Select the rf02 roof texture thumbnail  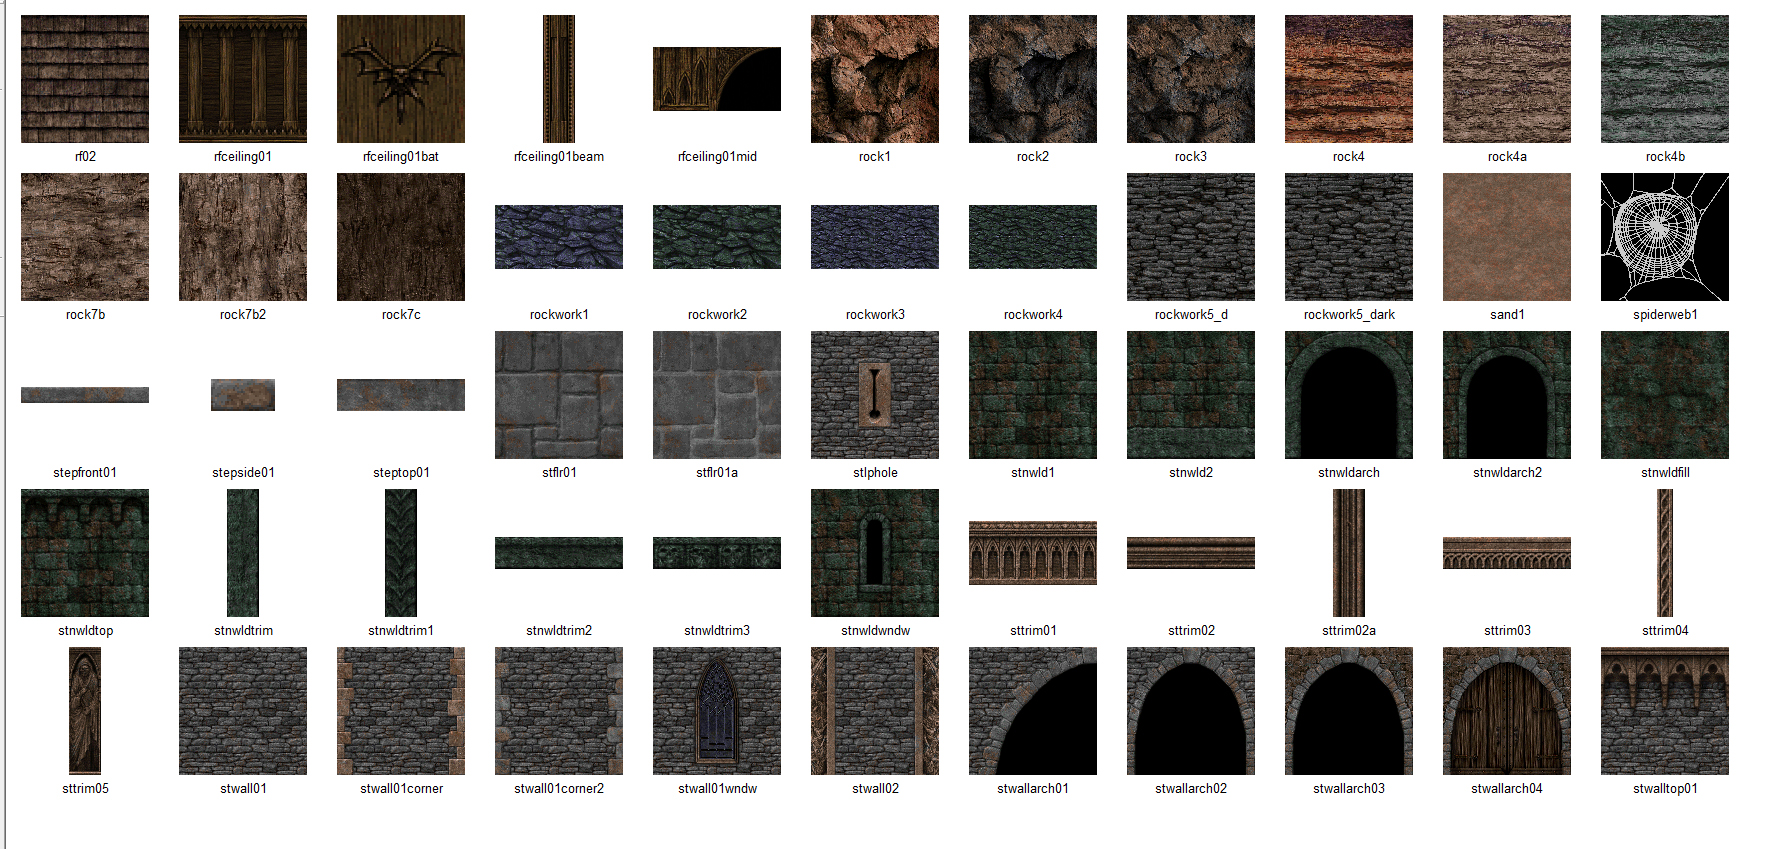click(x=85, y=79)
